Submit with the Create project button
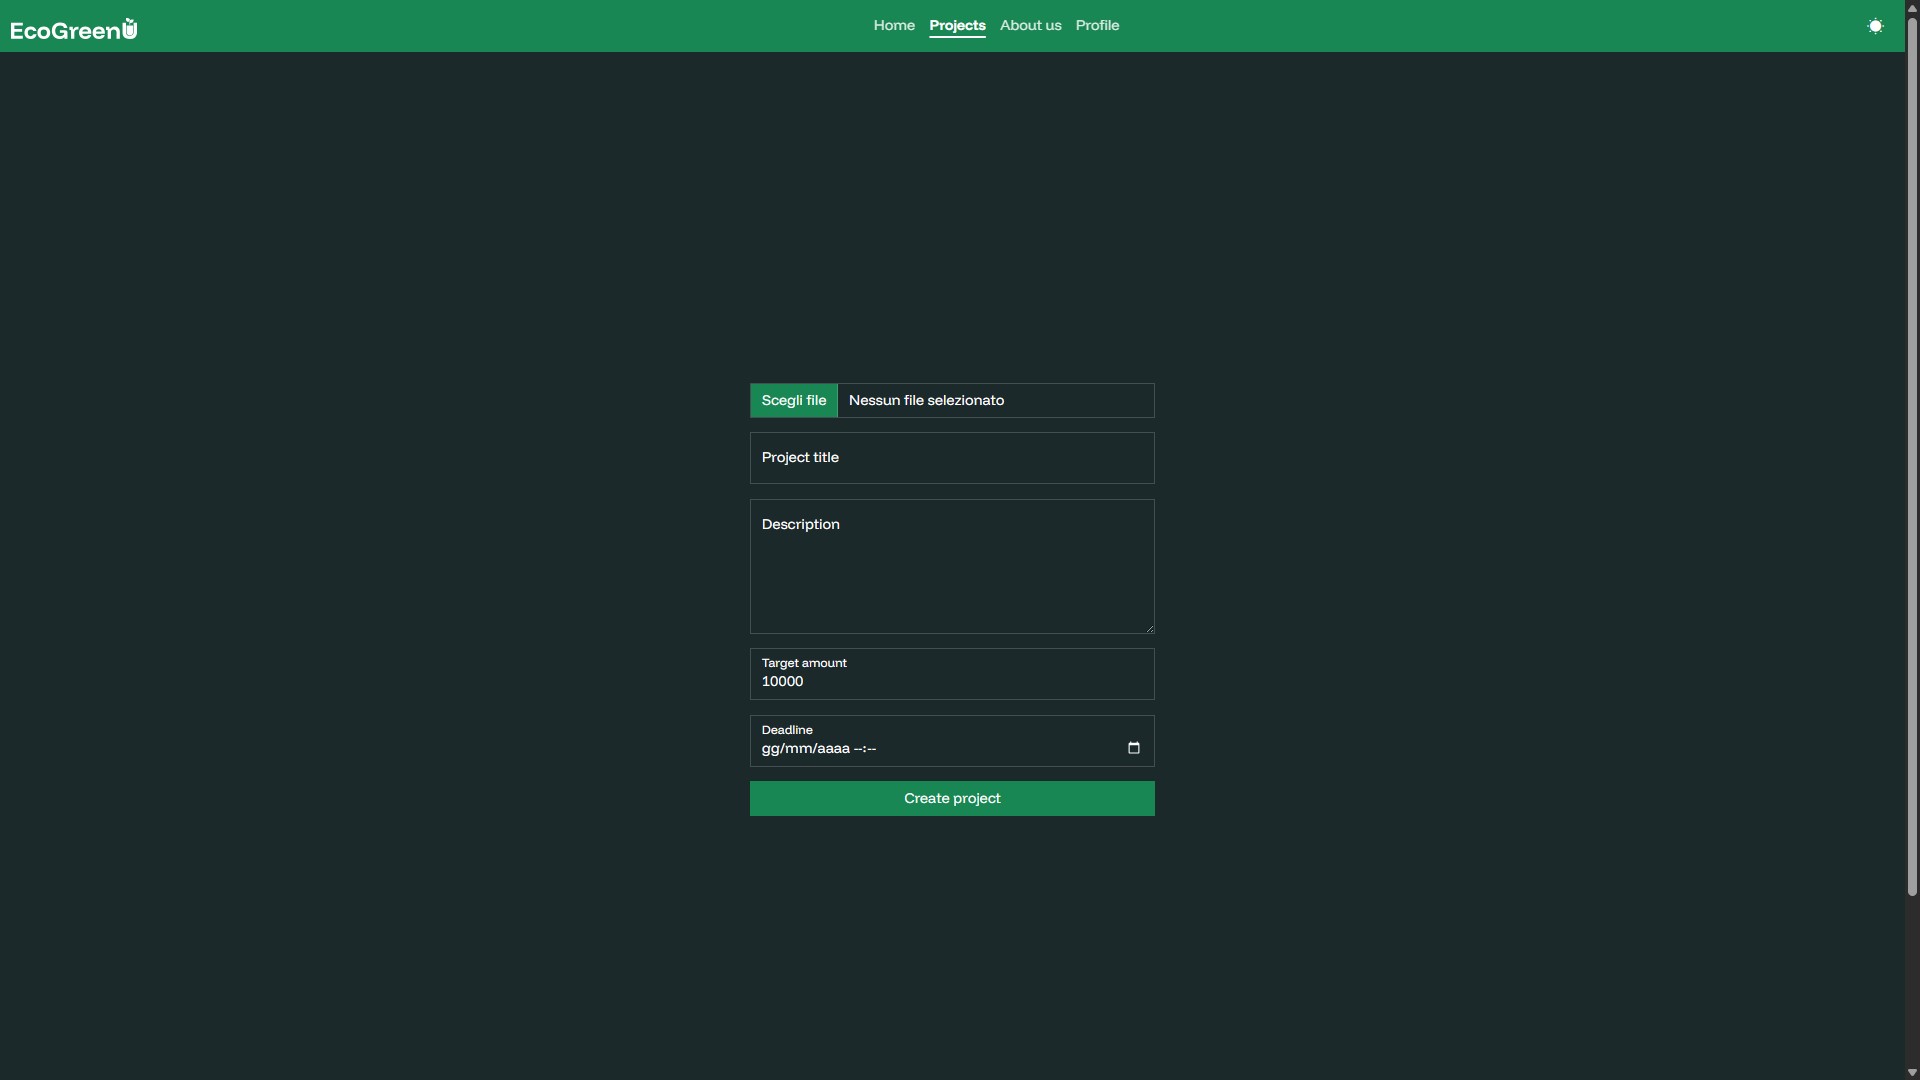 952,798
